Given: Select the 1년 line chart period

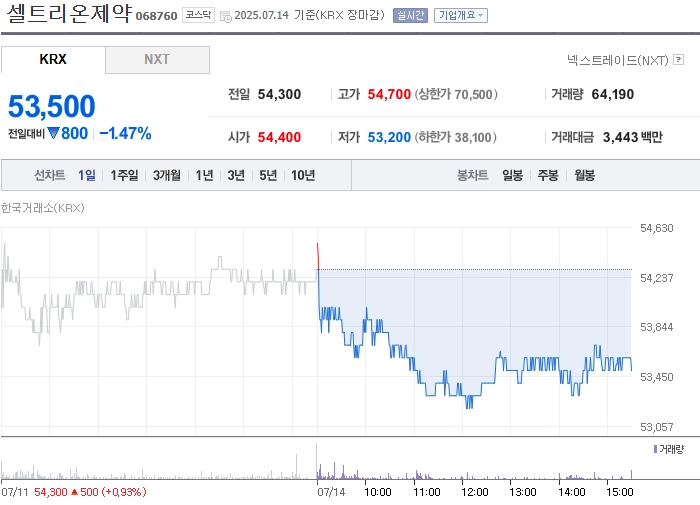Looking at the screenshot, I should [x=204, y=175].
